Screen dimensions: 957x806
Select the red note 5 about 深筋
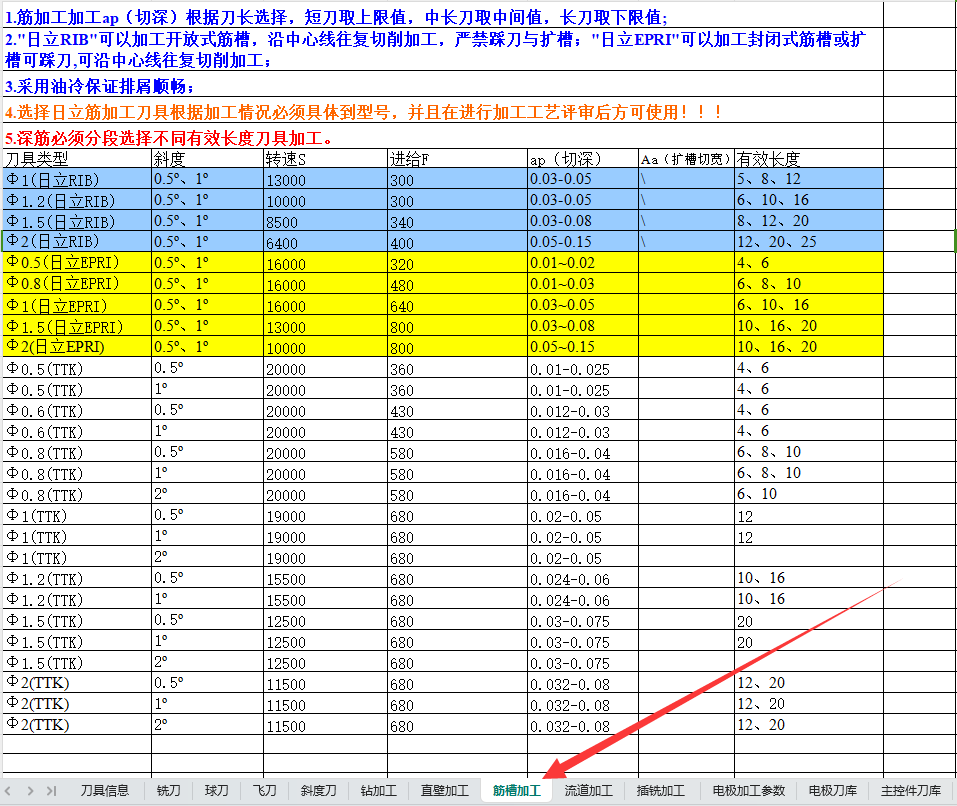point(443,137)
